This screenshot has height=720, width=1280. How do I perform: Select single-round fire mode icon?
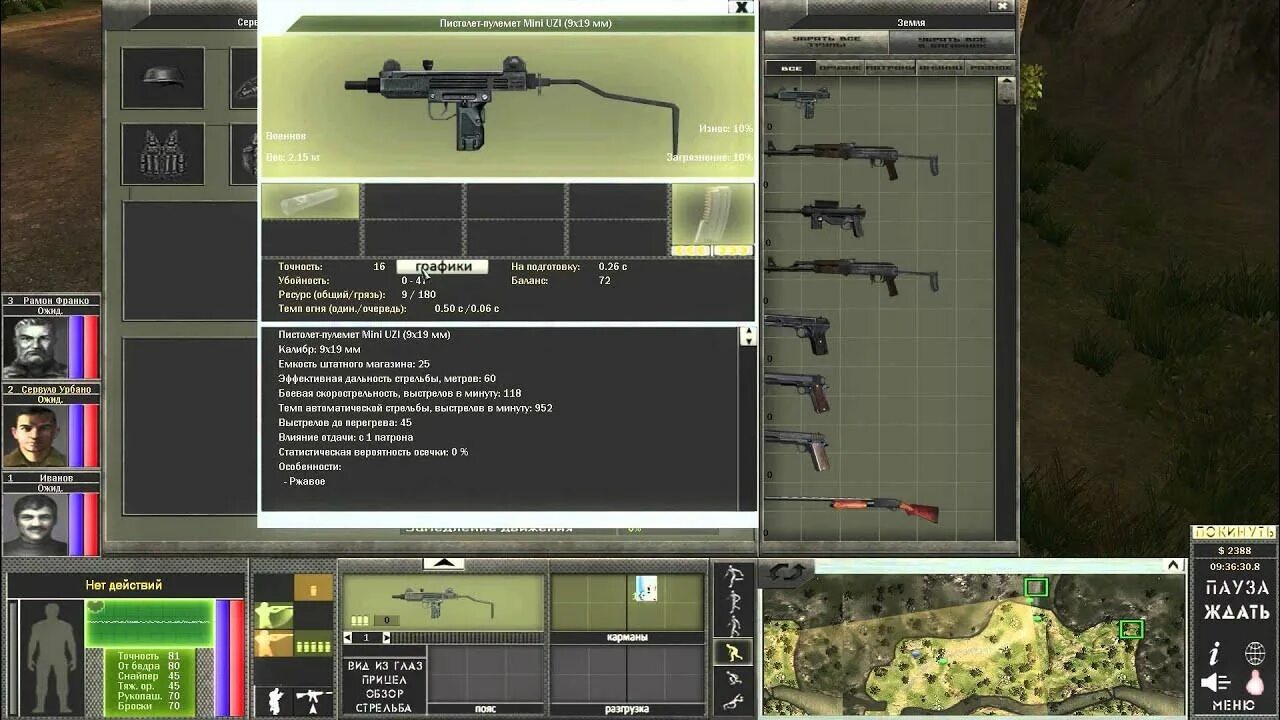[x=313, y=587]
